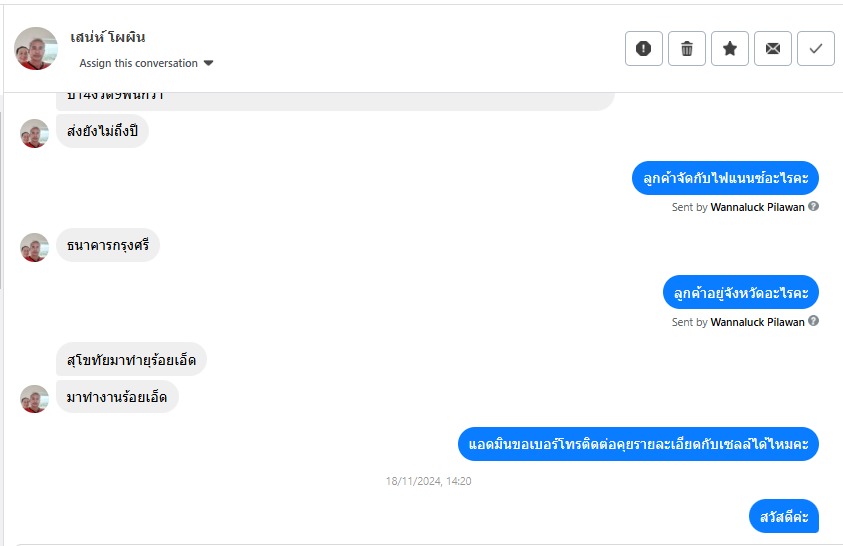
Task: Select blue bubble asking ลูกค้าอยู่จังหวัดอะไรคะ
Action: pyautogui.click(x=741, y=292)
